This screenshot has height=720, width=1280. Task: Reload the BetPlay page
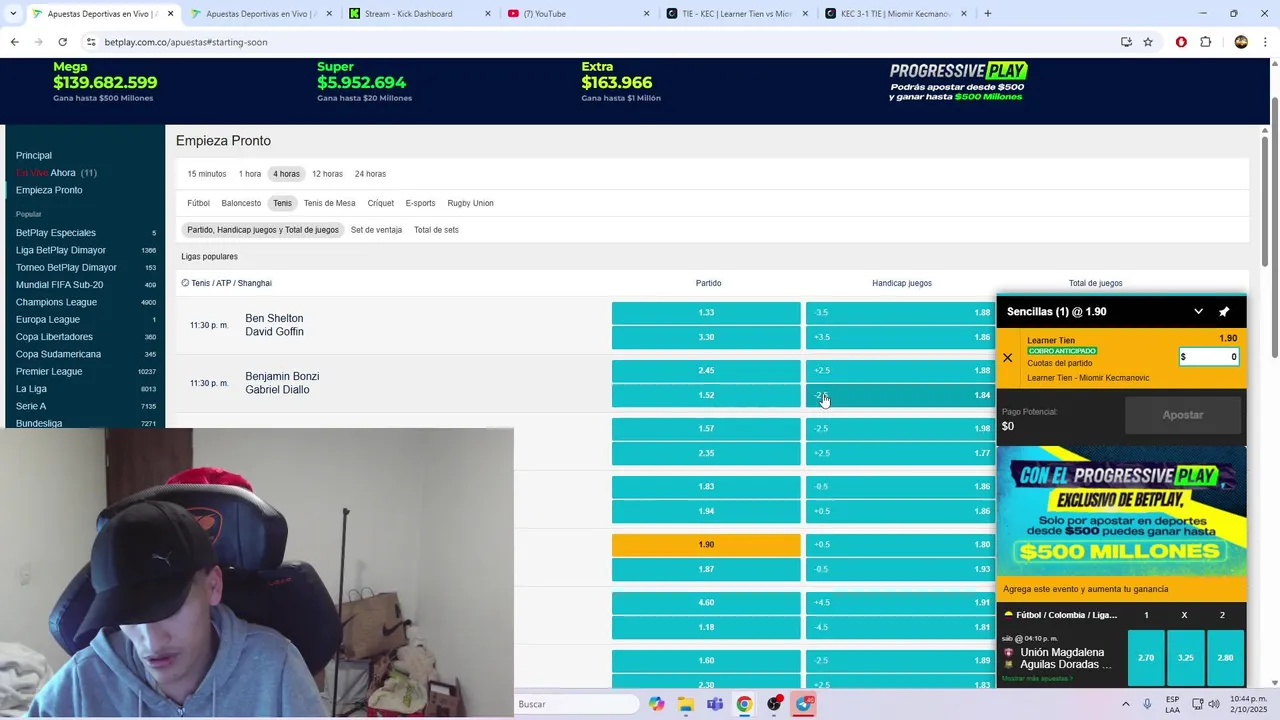click(x=62, y=42)
